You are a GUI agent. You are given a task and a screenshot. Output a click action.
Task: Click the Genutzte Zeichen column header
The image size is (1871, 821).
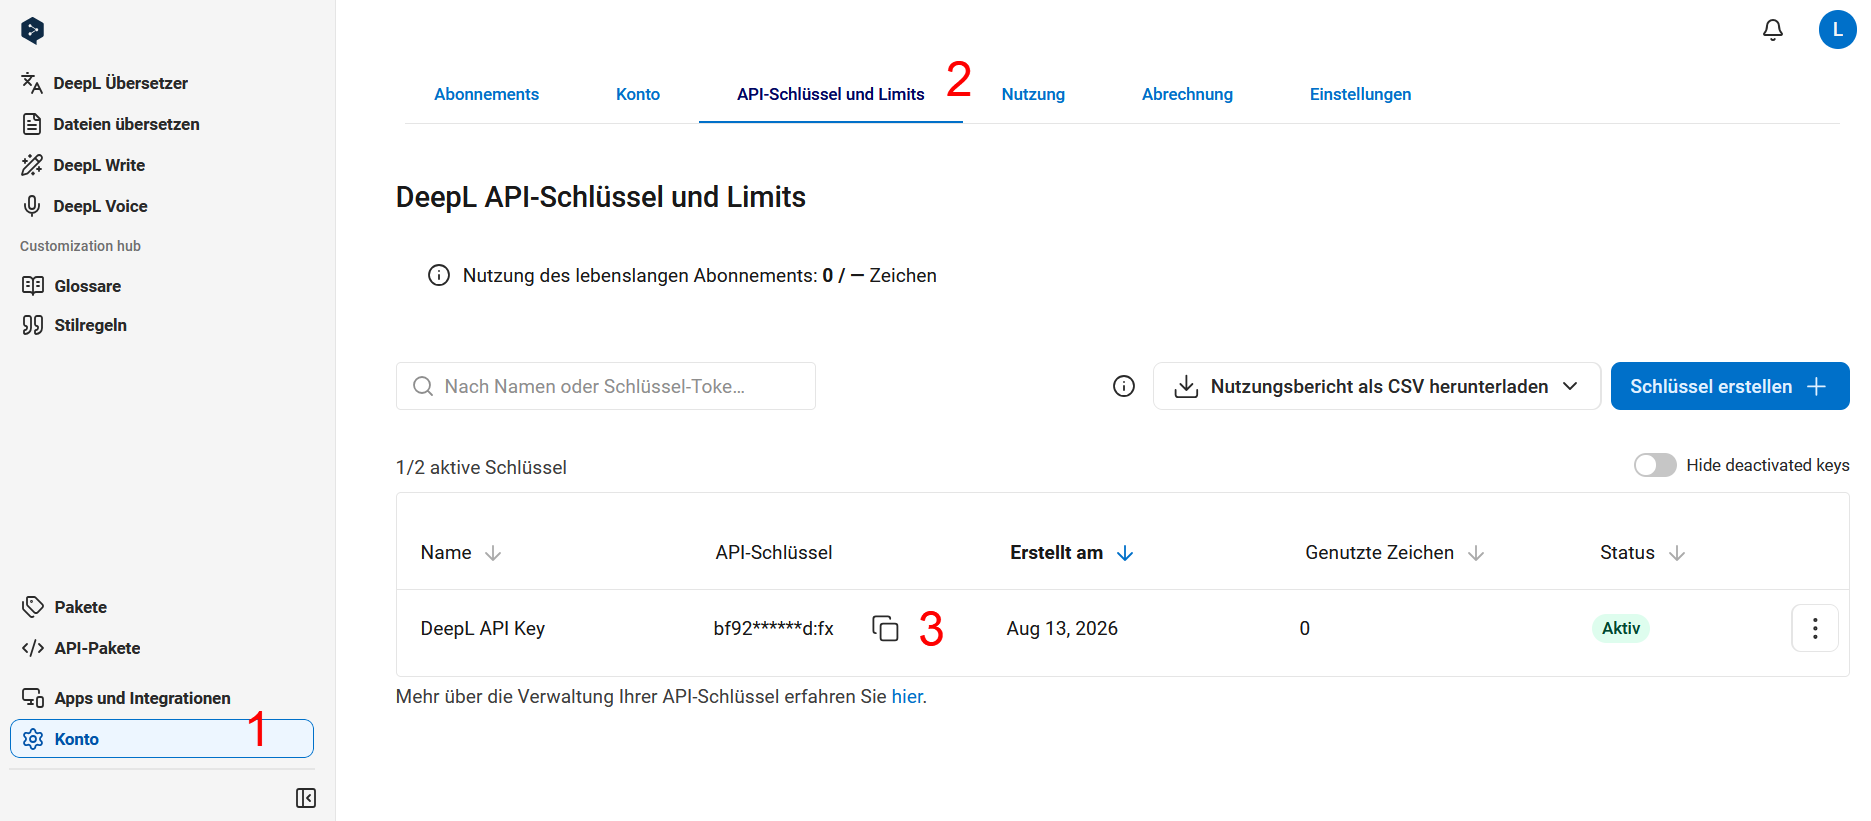(x=1379, y=553)
